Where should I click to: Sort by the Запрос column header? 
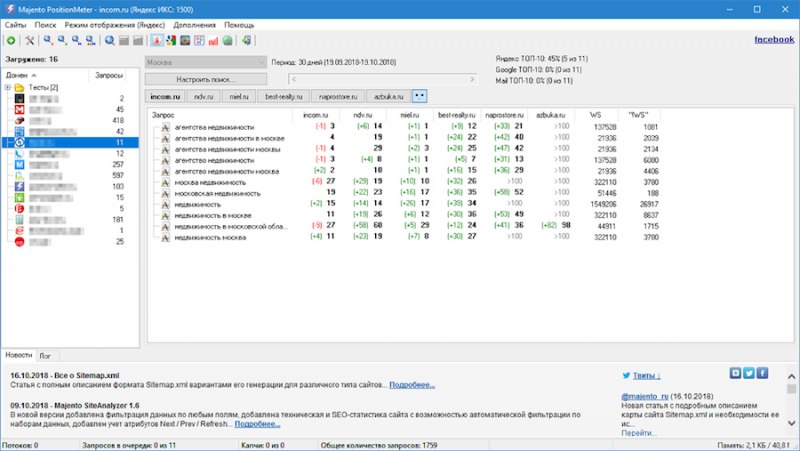pos(163,115)
